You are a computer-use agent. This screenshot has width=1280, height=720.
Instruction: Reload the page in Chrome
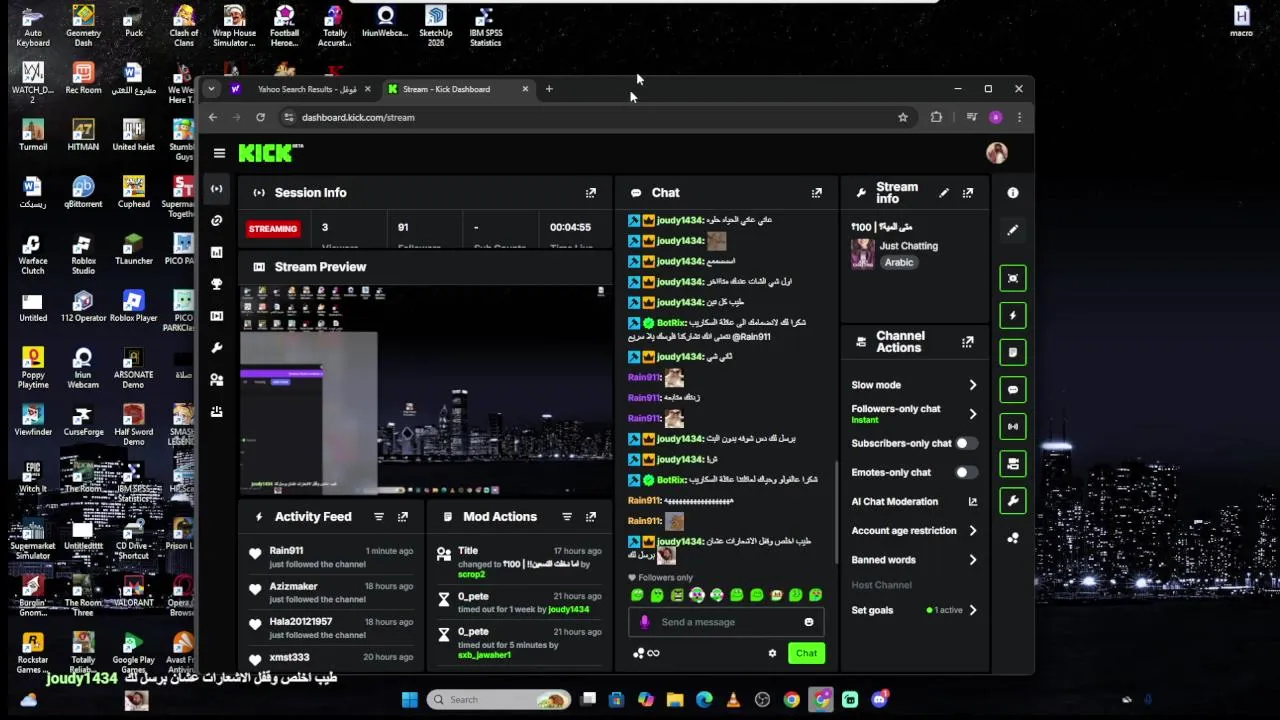coord(260,117)
